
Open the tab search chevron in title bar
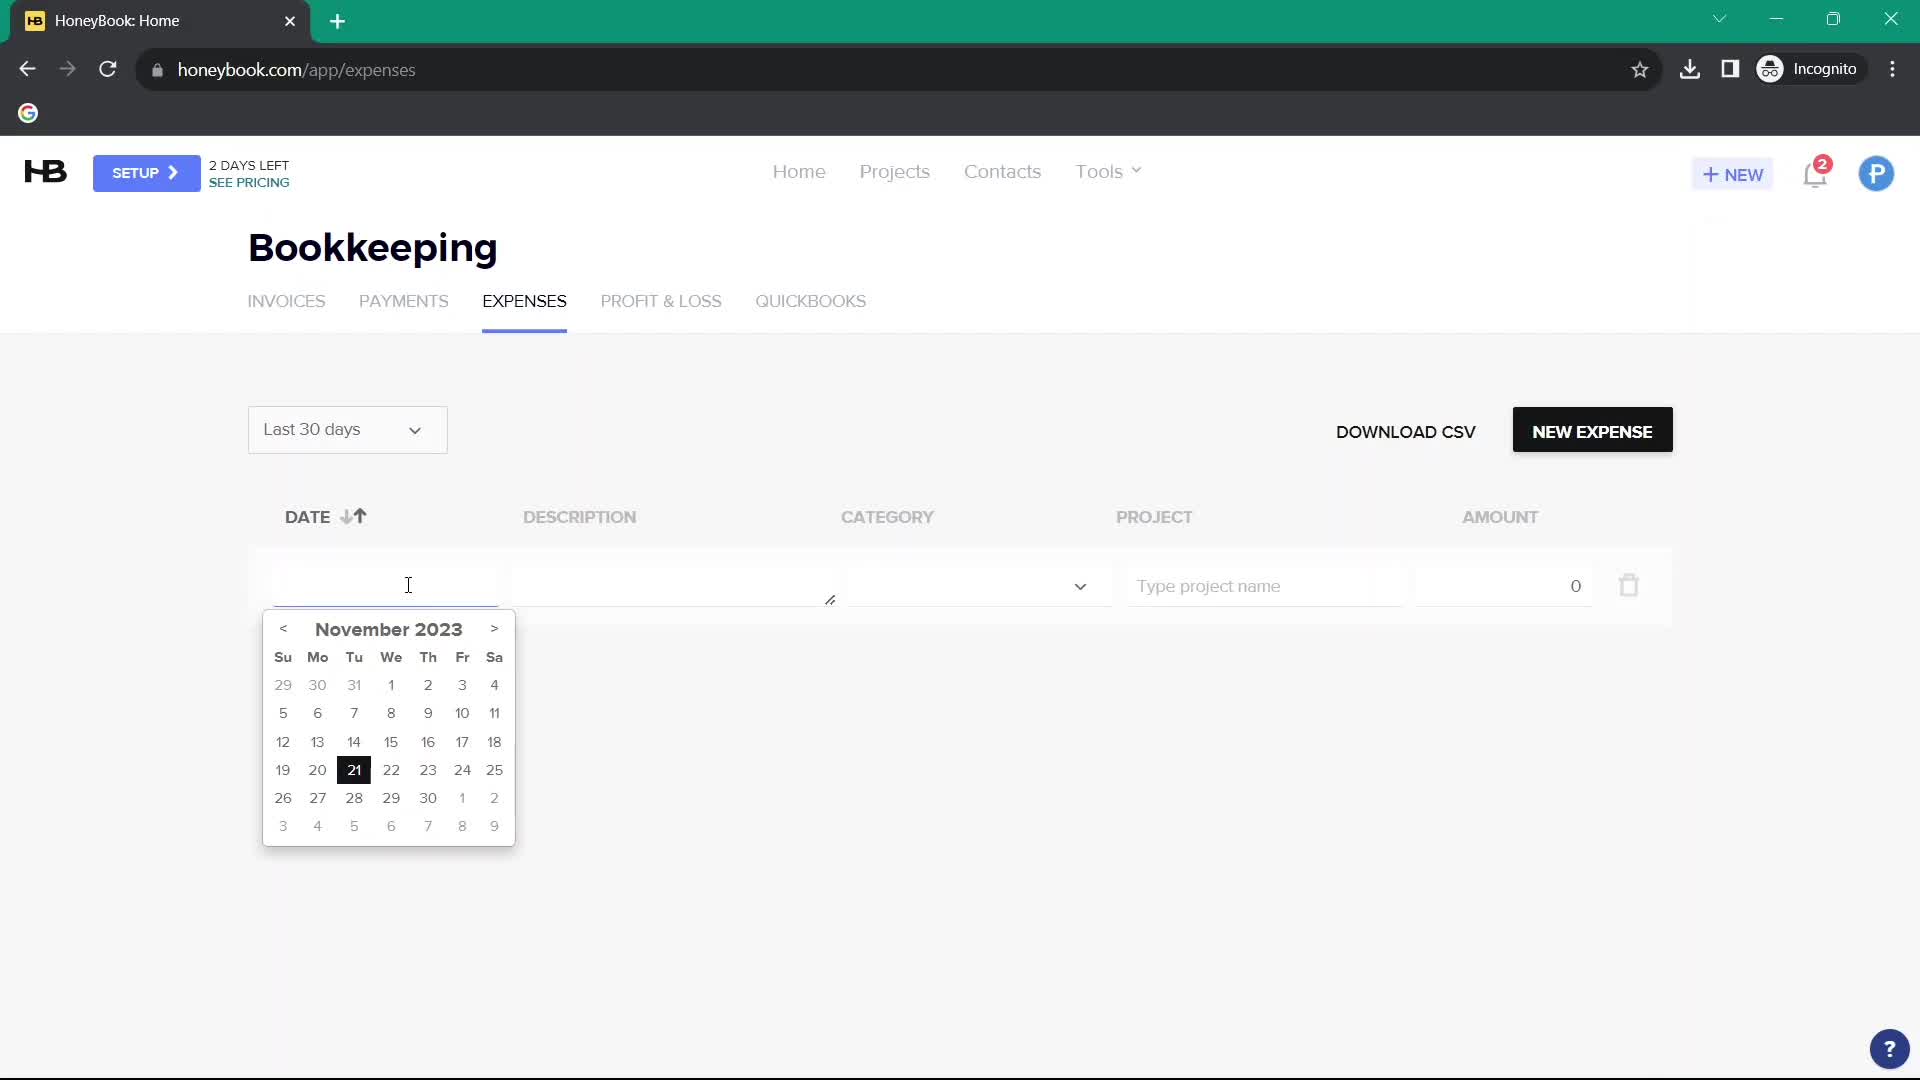pyautogui.click(x=1720, y=19)
